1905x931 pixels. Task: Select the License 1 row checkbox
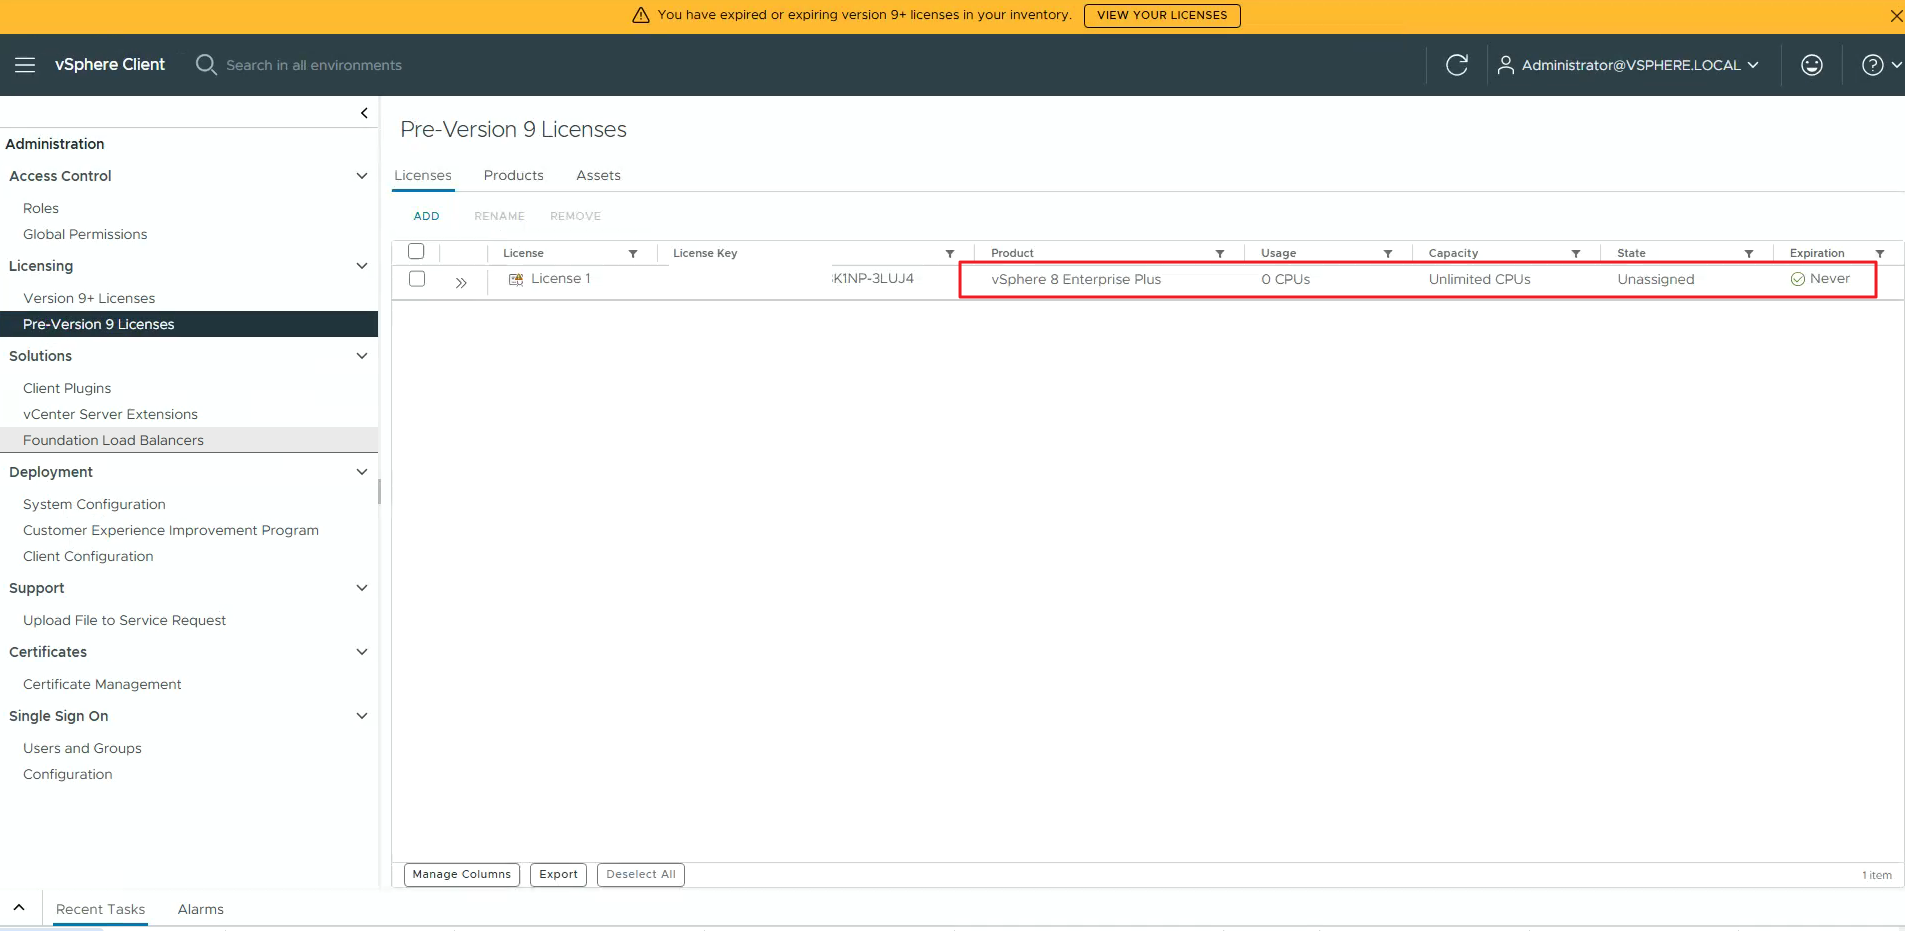coord(417,279)
